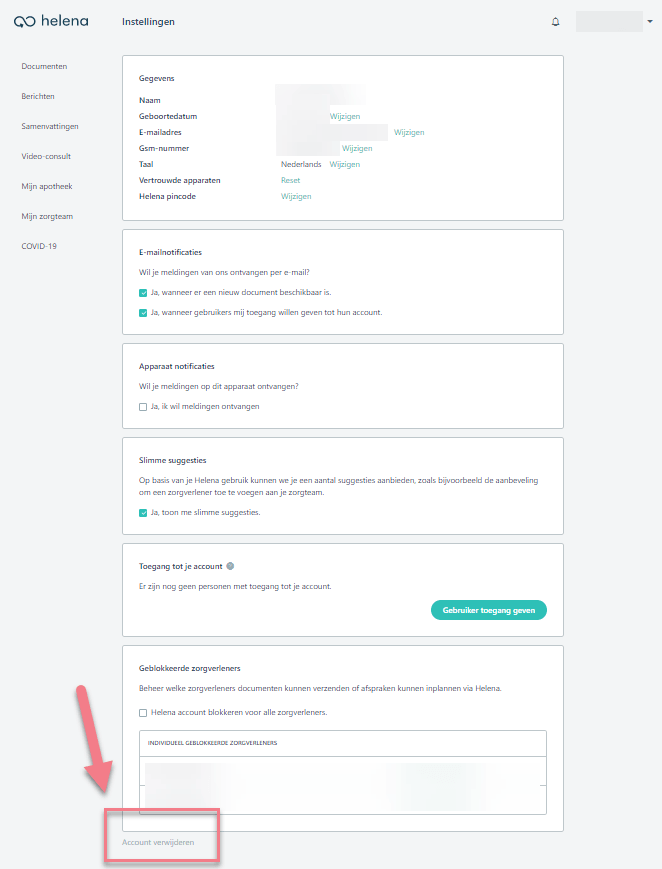The width and height of the screenshot is (662, 869).
Task: Go to Berichten in the sidebar
Action: (38, 96)
